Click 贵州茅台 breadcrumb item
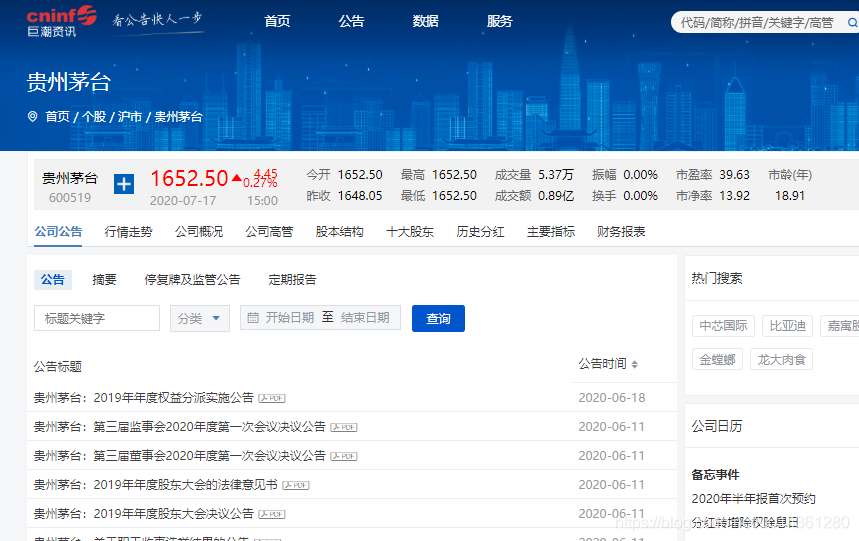Viewport: 859px width, 541px height. [178, 117]
